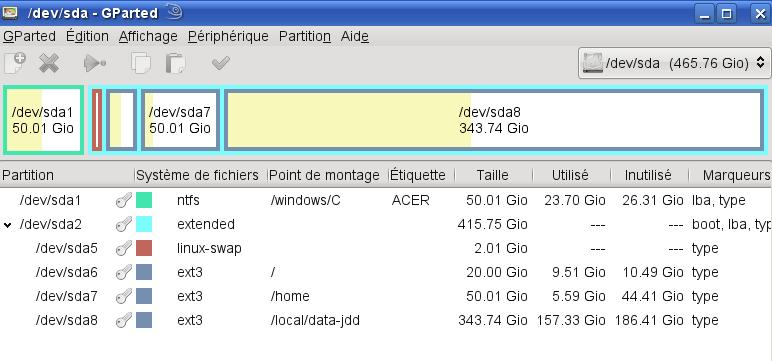The width and height of the screenshot is (772, 361).
Task: Click the Apply operations checkmark icon
Action: [221, 63]
